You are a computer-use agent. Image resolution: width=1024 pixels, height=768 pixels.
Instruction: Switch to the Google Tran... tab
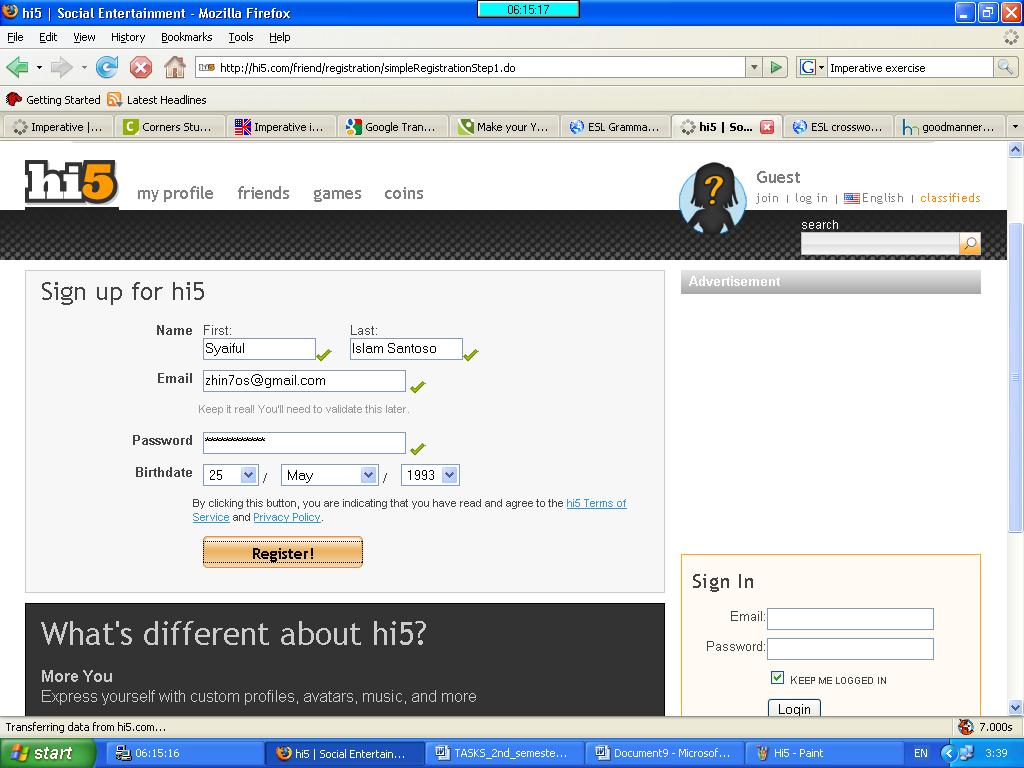coord(392,127)
